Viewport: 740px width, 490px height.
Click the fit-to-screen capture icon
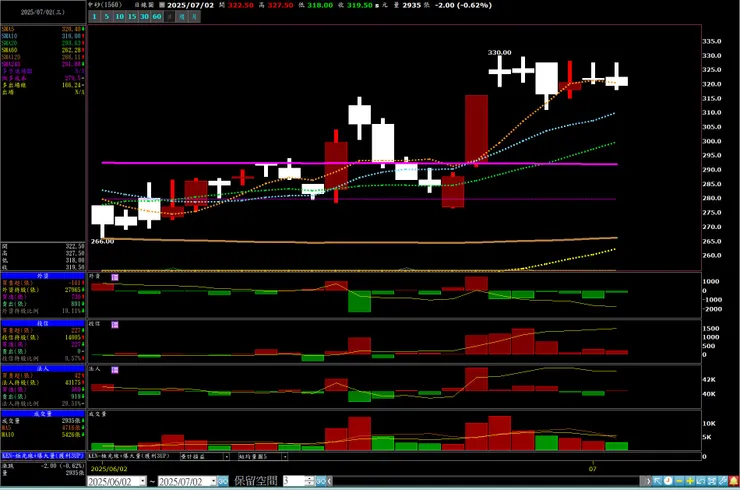pos(712,481)
